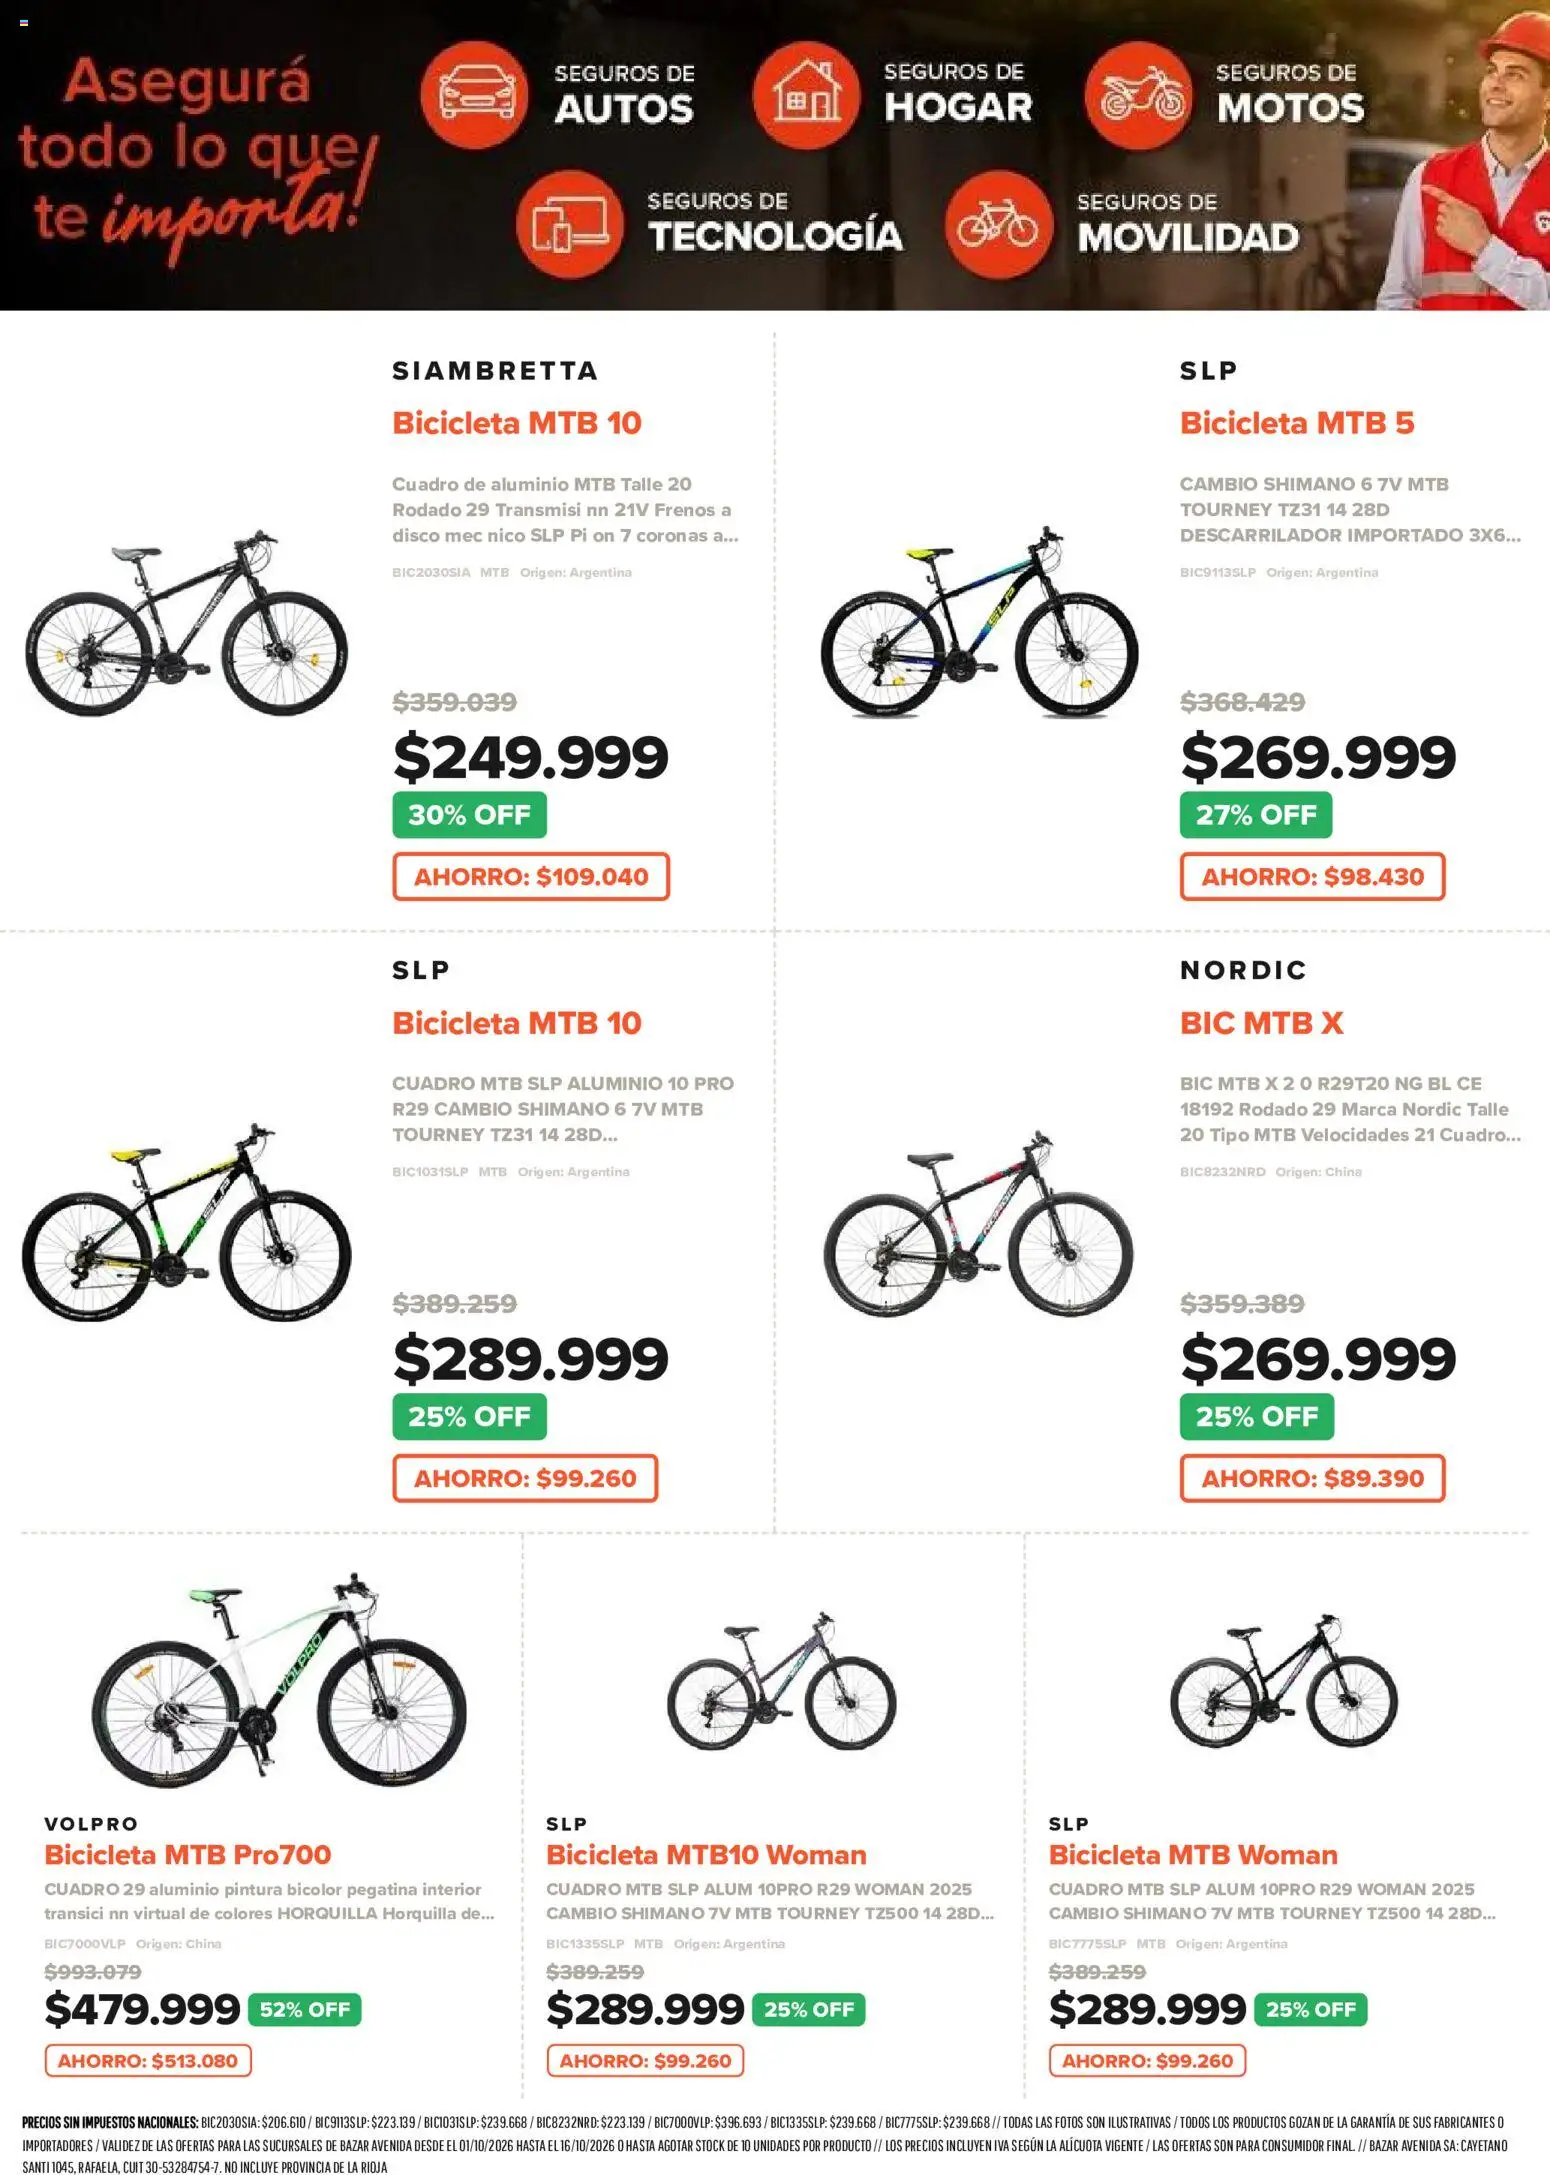Select the AHORRO: $513.080 savings label
The height and width of the screenshot is (2175, 1550).
tap(148, 2061)
